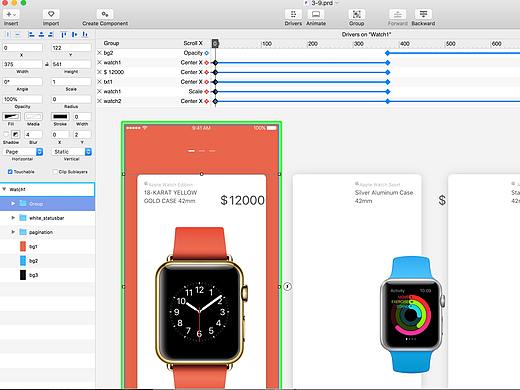Viewport: 520px width, 390px height.
Task: Expand the pagination folder
Action: coord(13,232)
